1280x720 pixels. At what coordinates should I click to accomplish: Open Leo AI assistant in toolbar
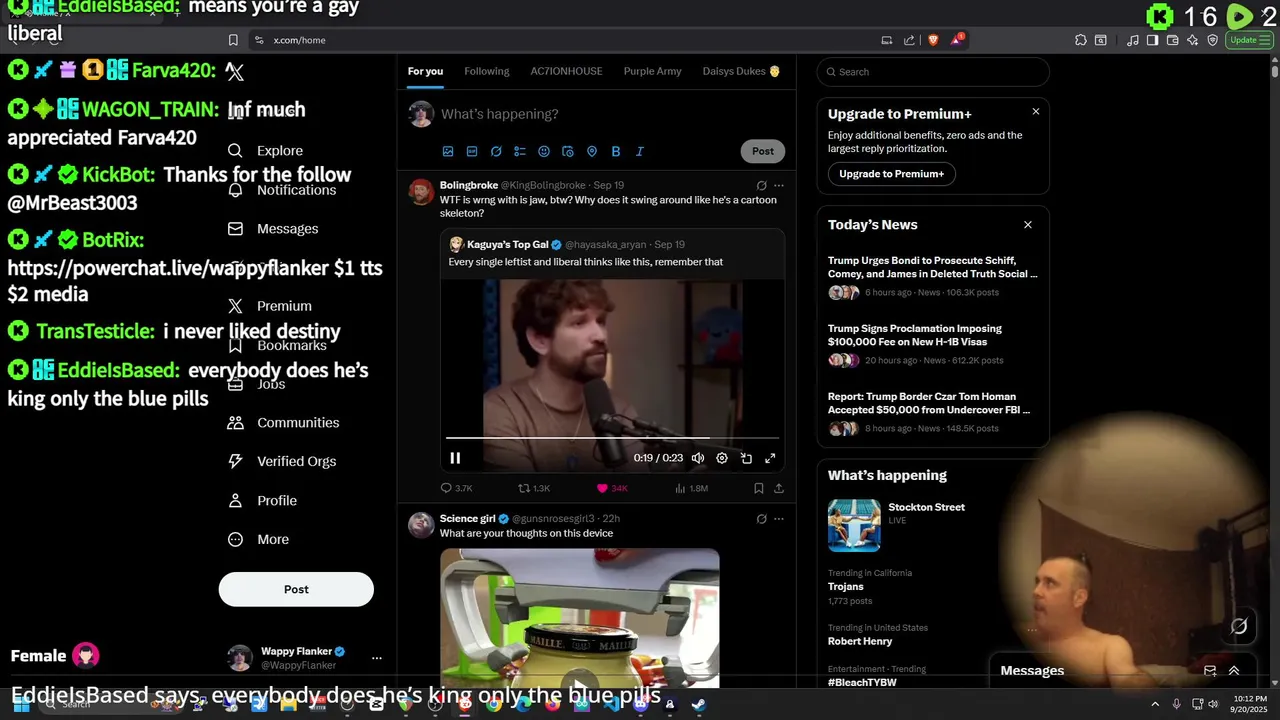[x=1194, y=40]
